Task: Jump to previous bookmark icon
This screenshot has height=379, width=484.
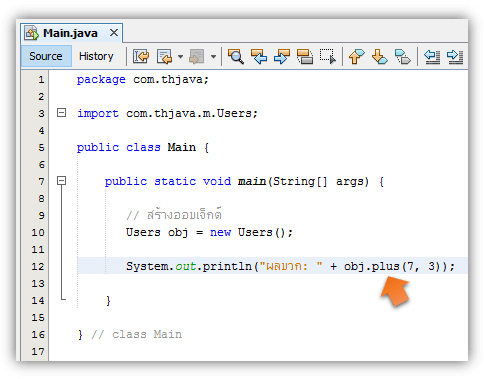Action: (x=356, y=56)
